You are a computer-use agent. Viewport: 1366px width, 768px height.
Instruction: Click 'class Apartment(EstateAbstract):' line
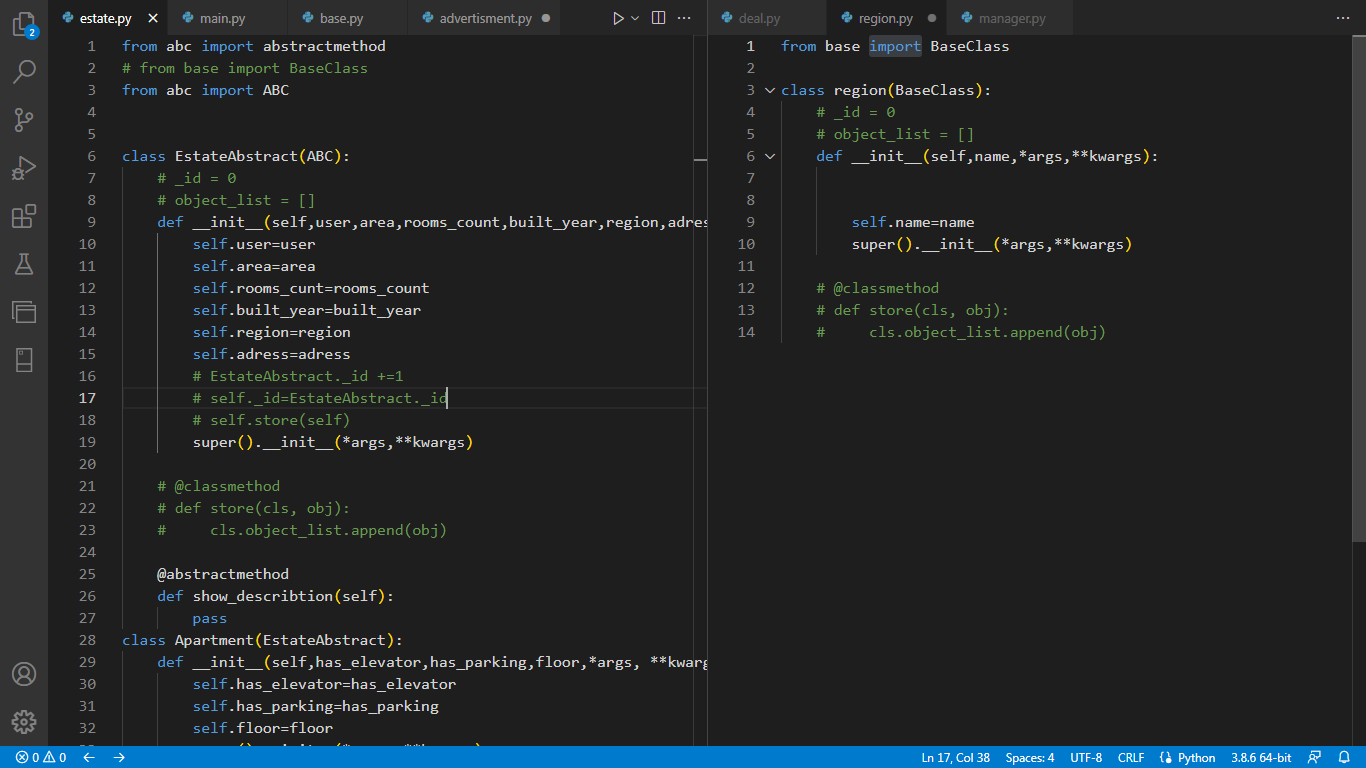pos(262,640)
